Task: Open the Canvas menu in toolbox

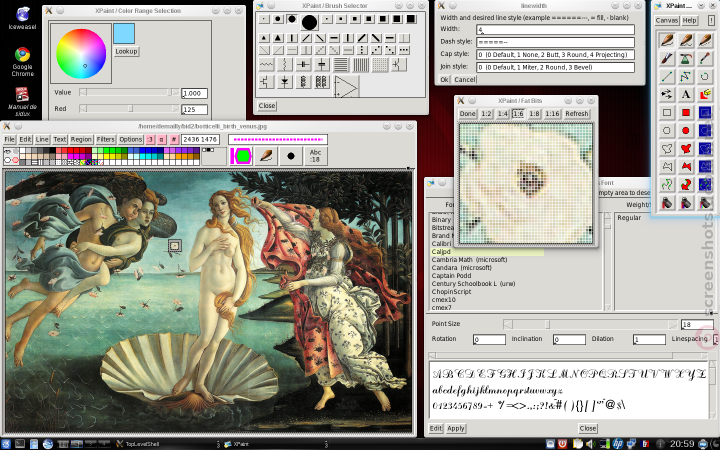Action: coord(667,20)
